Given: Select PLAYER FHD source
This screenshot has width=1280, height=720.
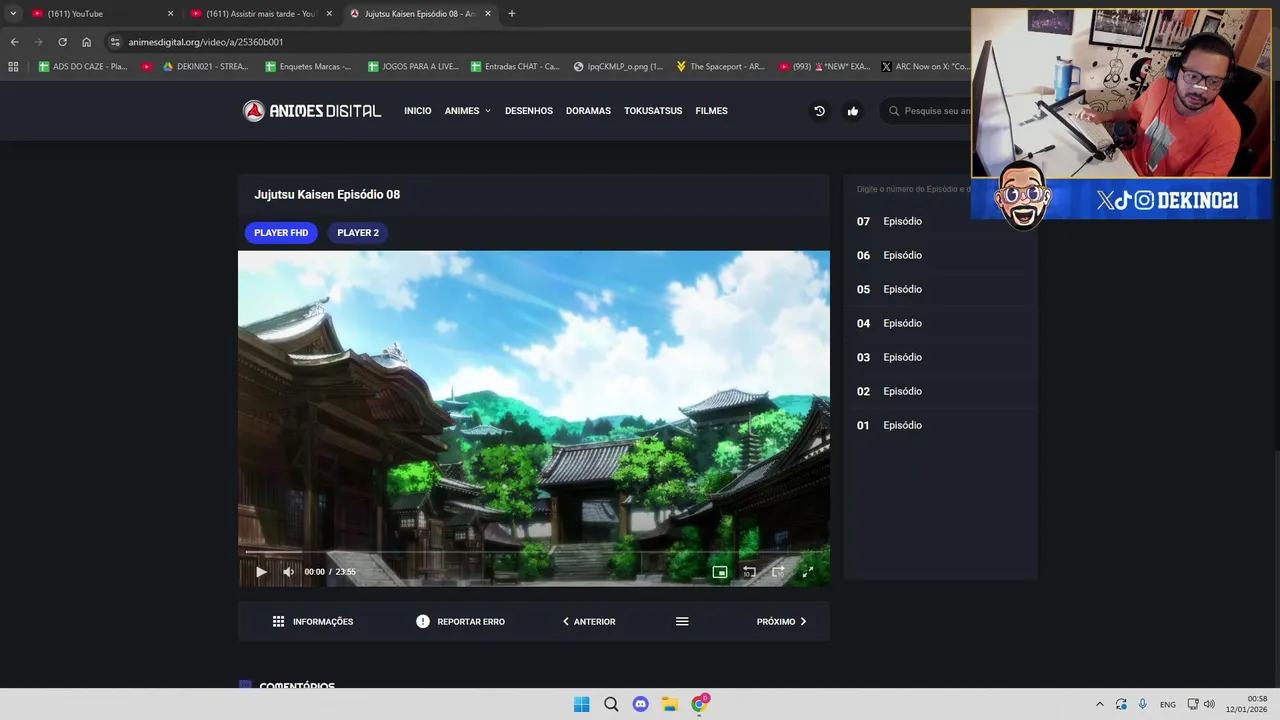Looking at the screenshot, I should [x=281, y=233].
